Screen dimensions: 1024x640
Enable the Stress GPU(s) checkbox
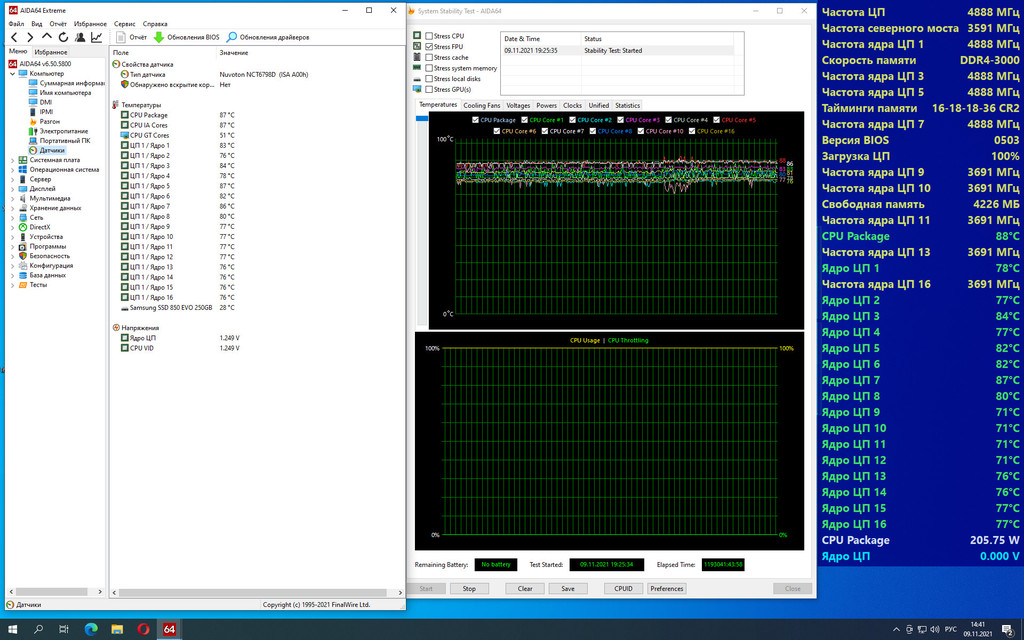pos(429,90)
